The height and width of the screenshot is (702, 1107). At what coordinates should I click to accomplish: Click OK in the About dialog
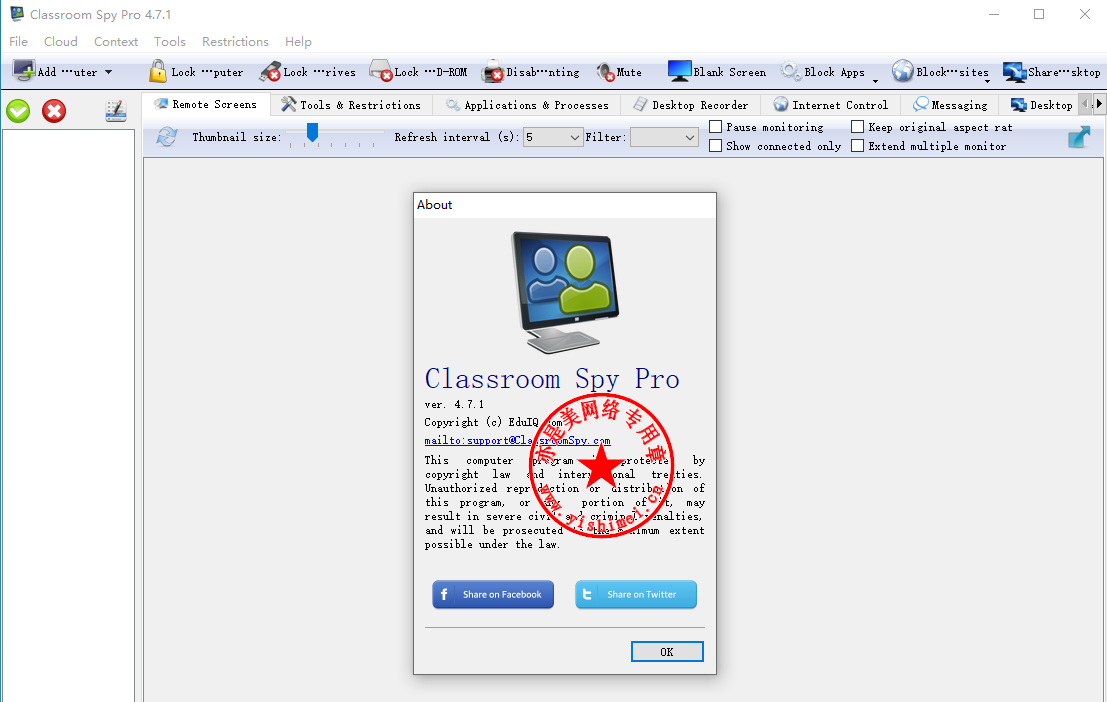(667, 652)
